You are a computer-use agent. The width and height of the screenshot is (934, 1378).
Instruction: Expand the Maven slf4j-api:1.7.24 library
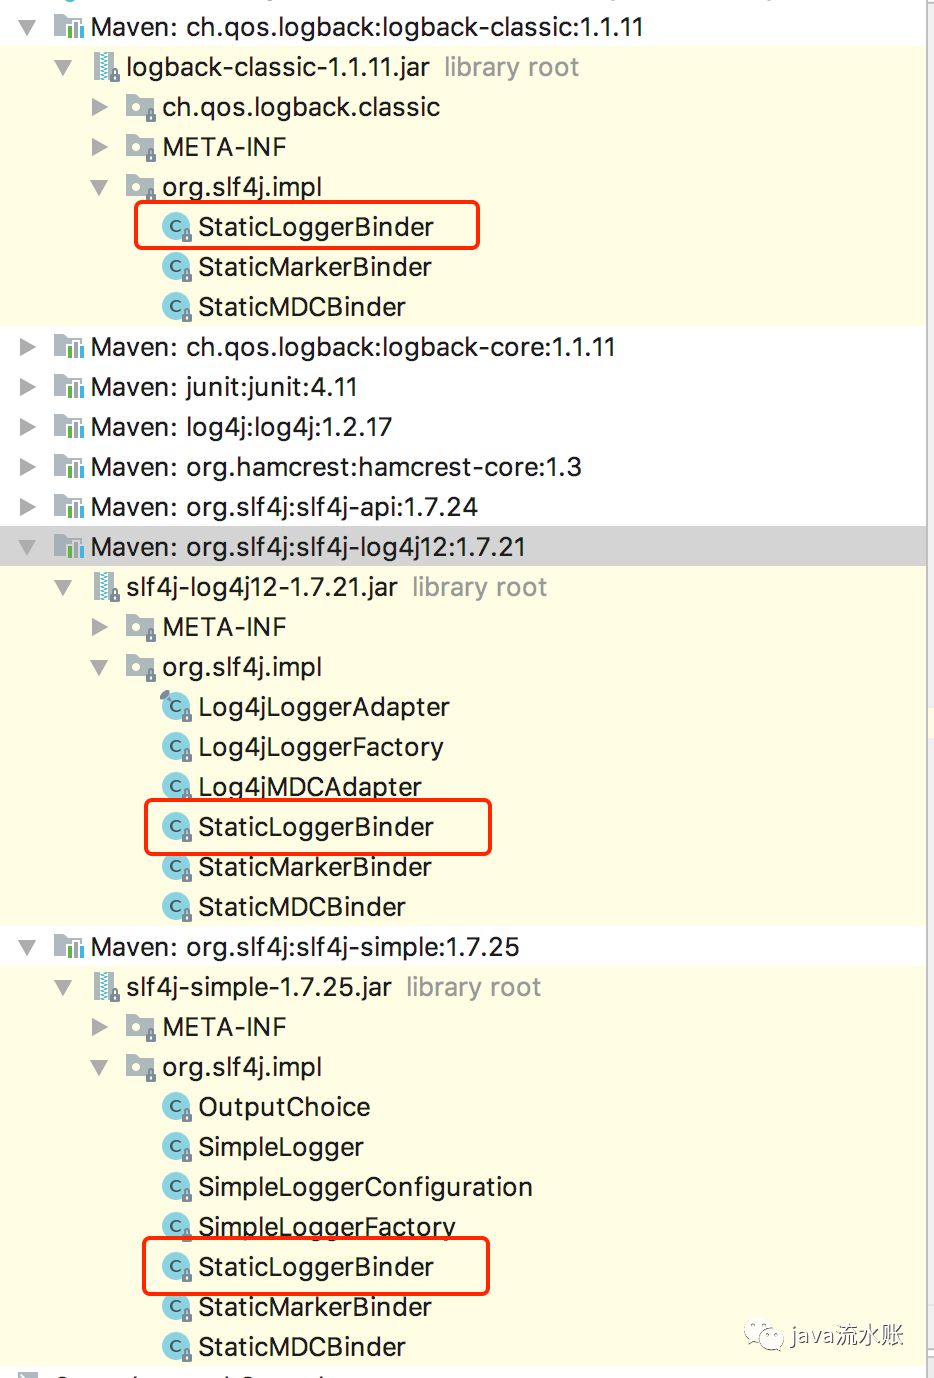point(28,507)
